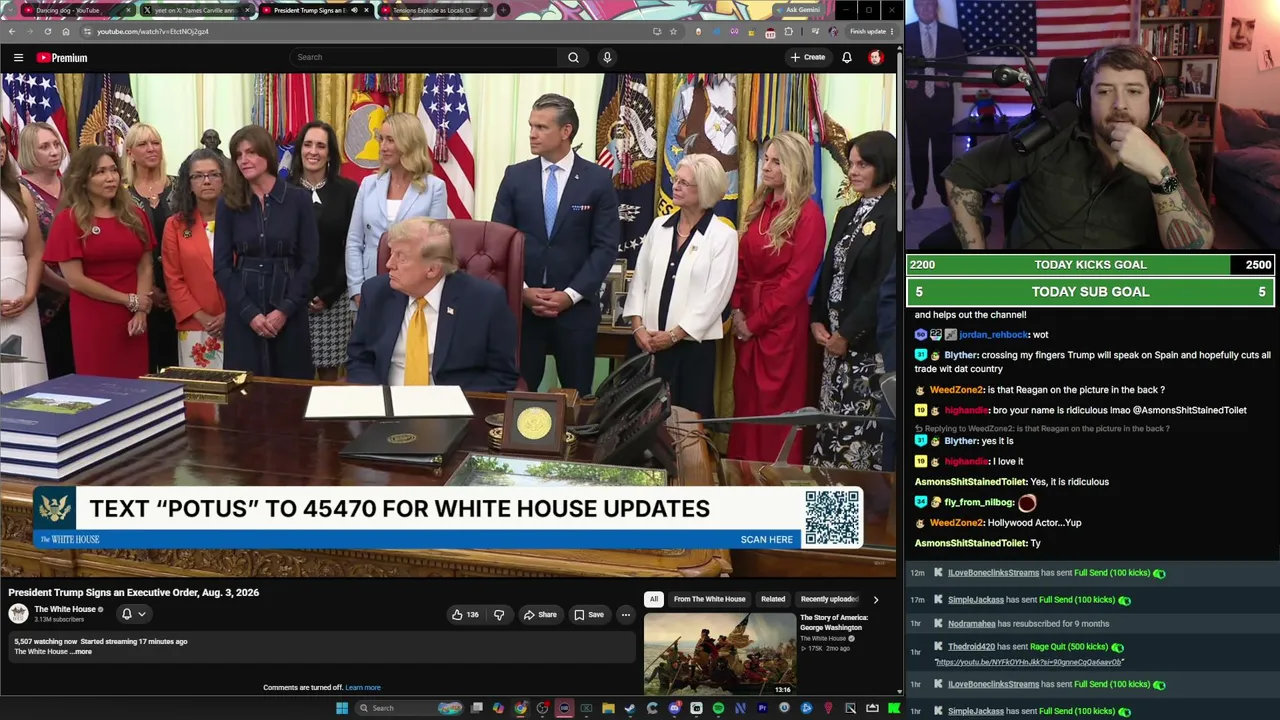This screenshot has width=1280, height=720.
Task: Select the All filter chip
Action: [x=653, y=599]
